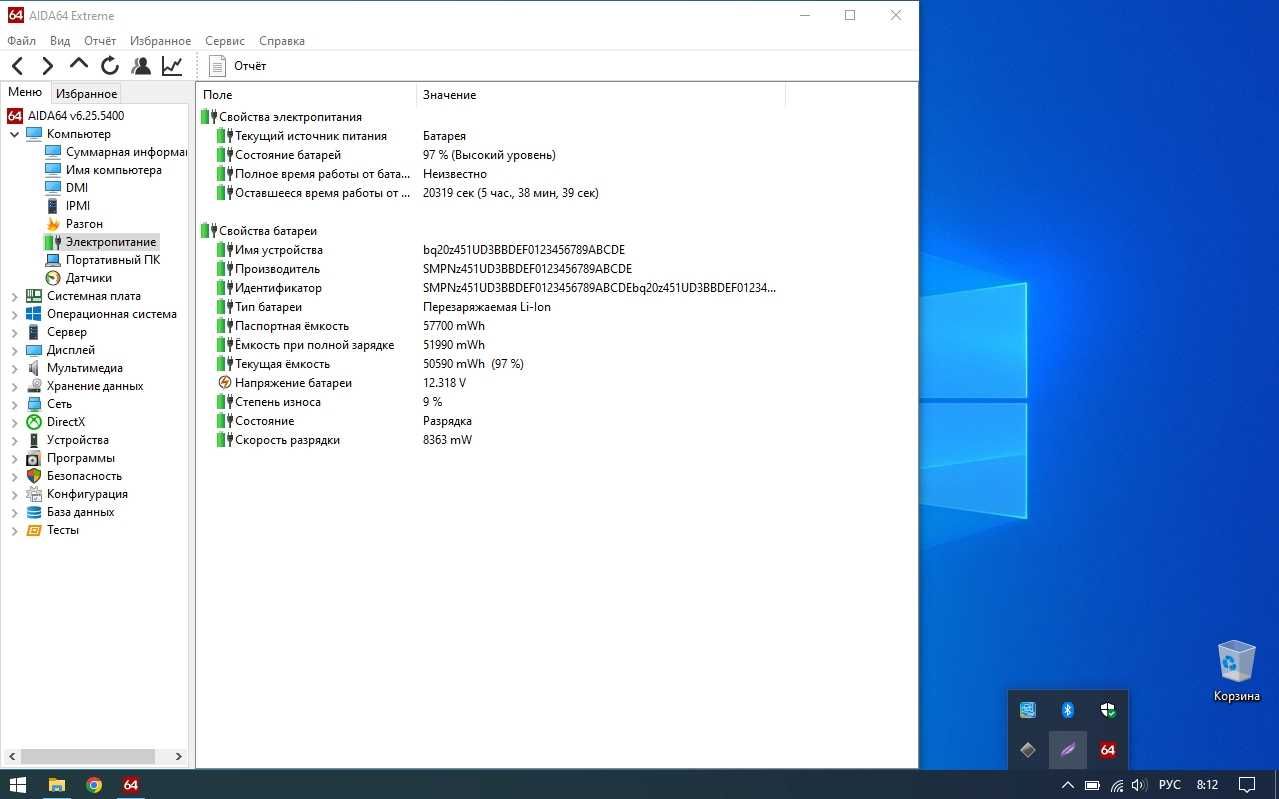1279x799 pixels.
Task: Select AIDA64 v6.25.5400 root item
Action: point(66,116)
